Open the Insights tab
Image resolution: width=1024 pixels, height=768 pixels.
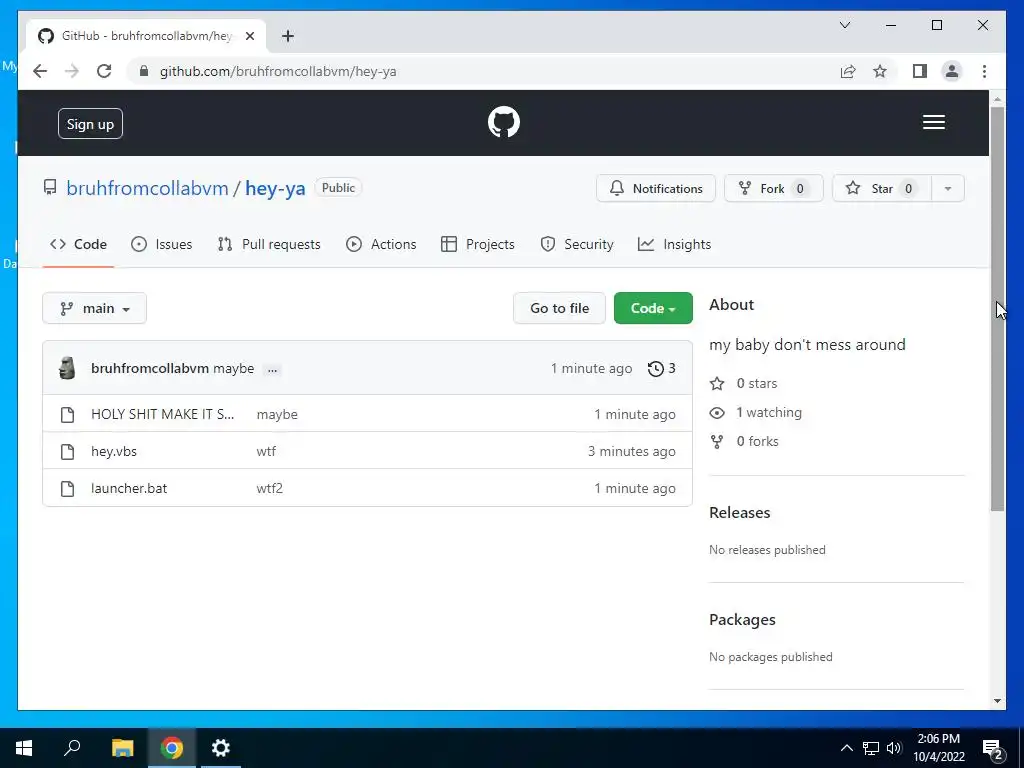[675, 244]
